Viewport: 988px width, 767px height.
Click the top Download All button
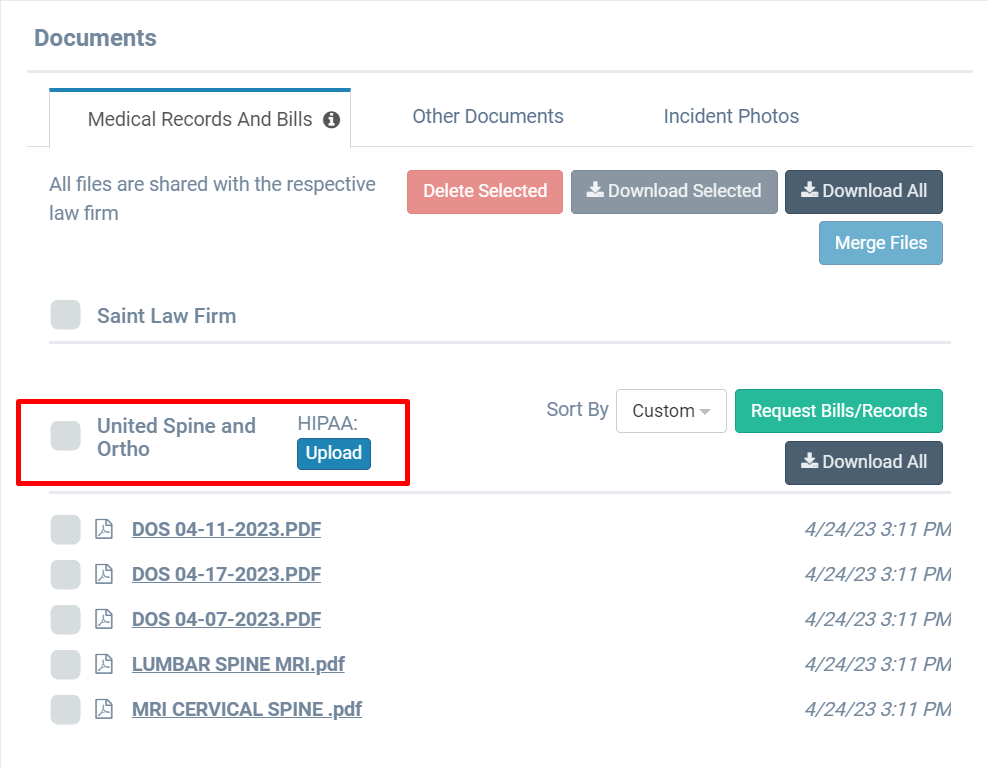[x=864, y=192]
